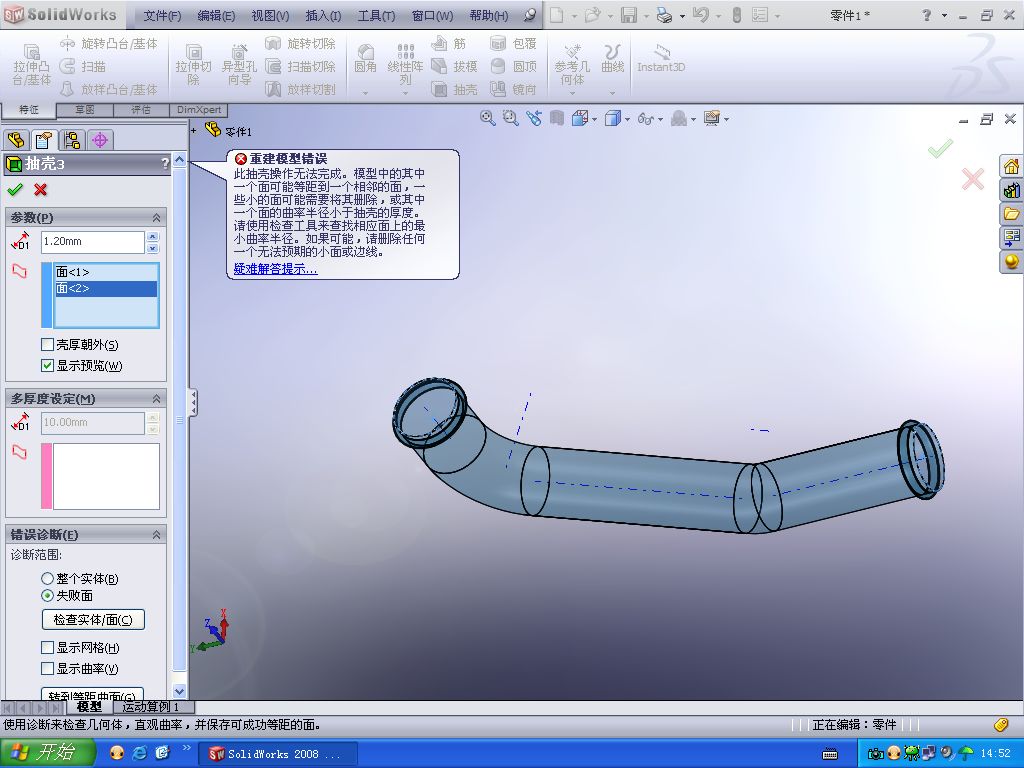Decrease shell thickness with down spinner
1024x768 pixels.
(x=152, y=248)
